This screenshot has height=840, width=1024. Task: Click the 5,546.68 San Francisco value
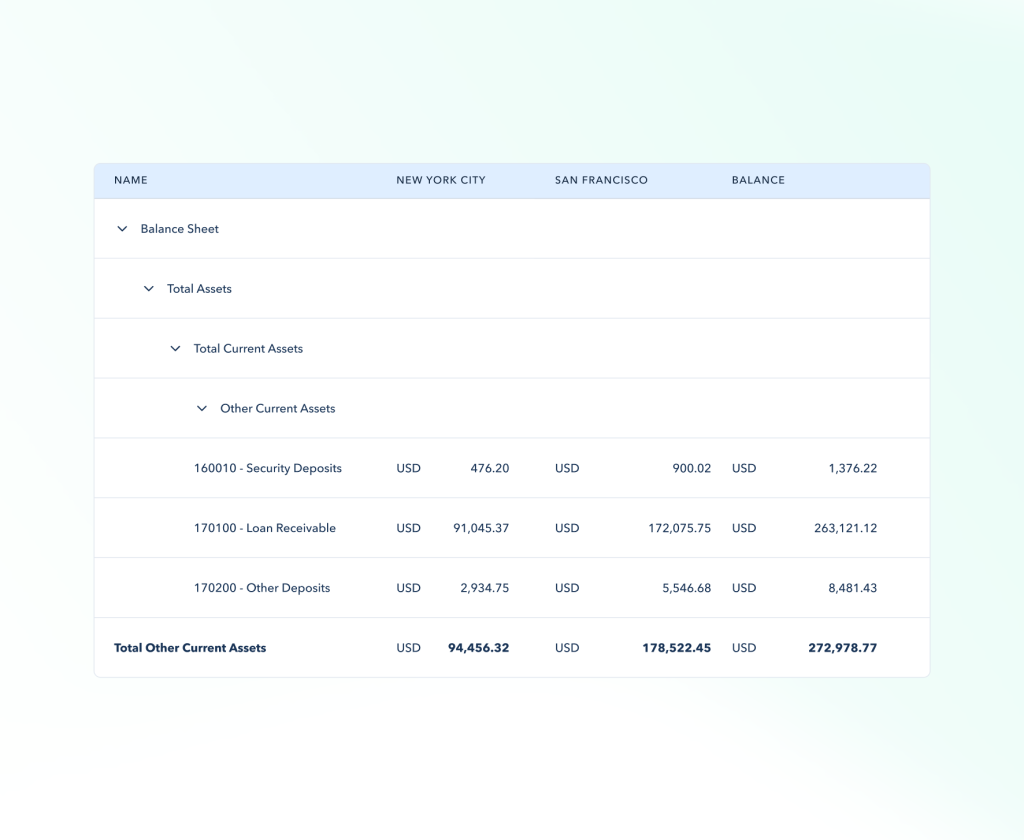pos(686,588)
